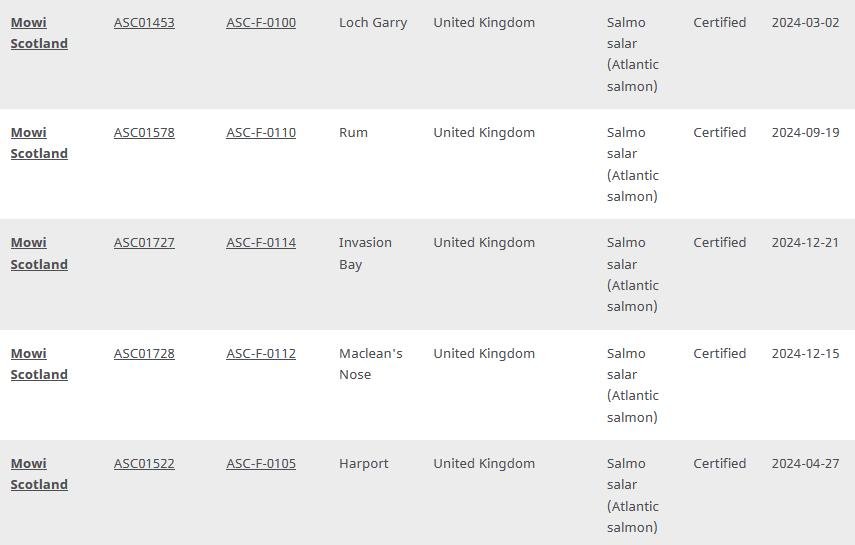This screenshot has height=545, width=855.
Task: Open the ASC01727 certificate link
Action: (144, 242)
